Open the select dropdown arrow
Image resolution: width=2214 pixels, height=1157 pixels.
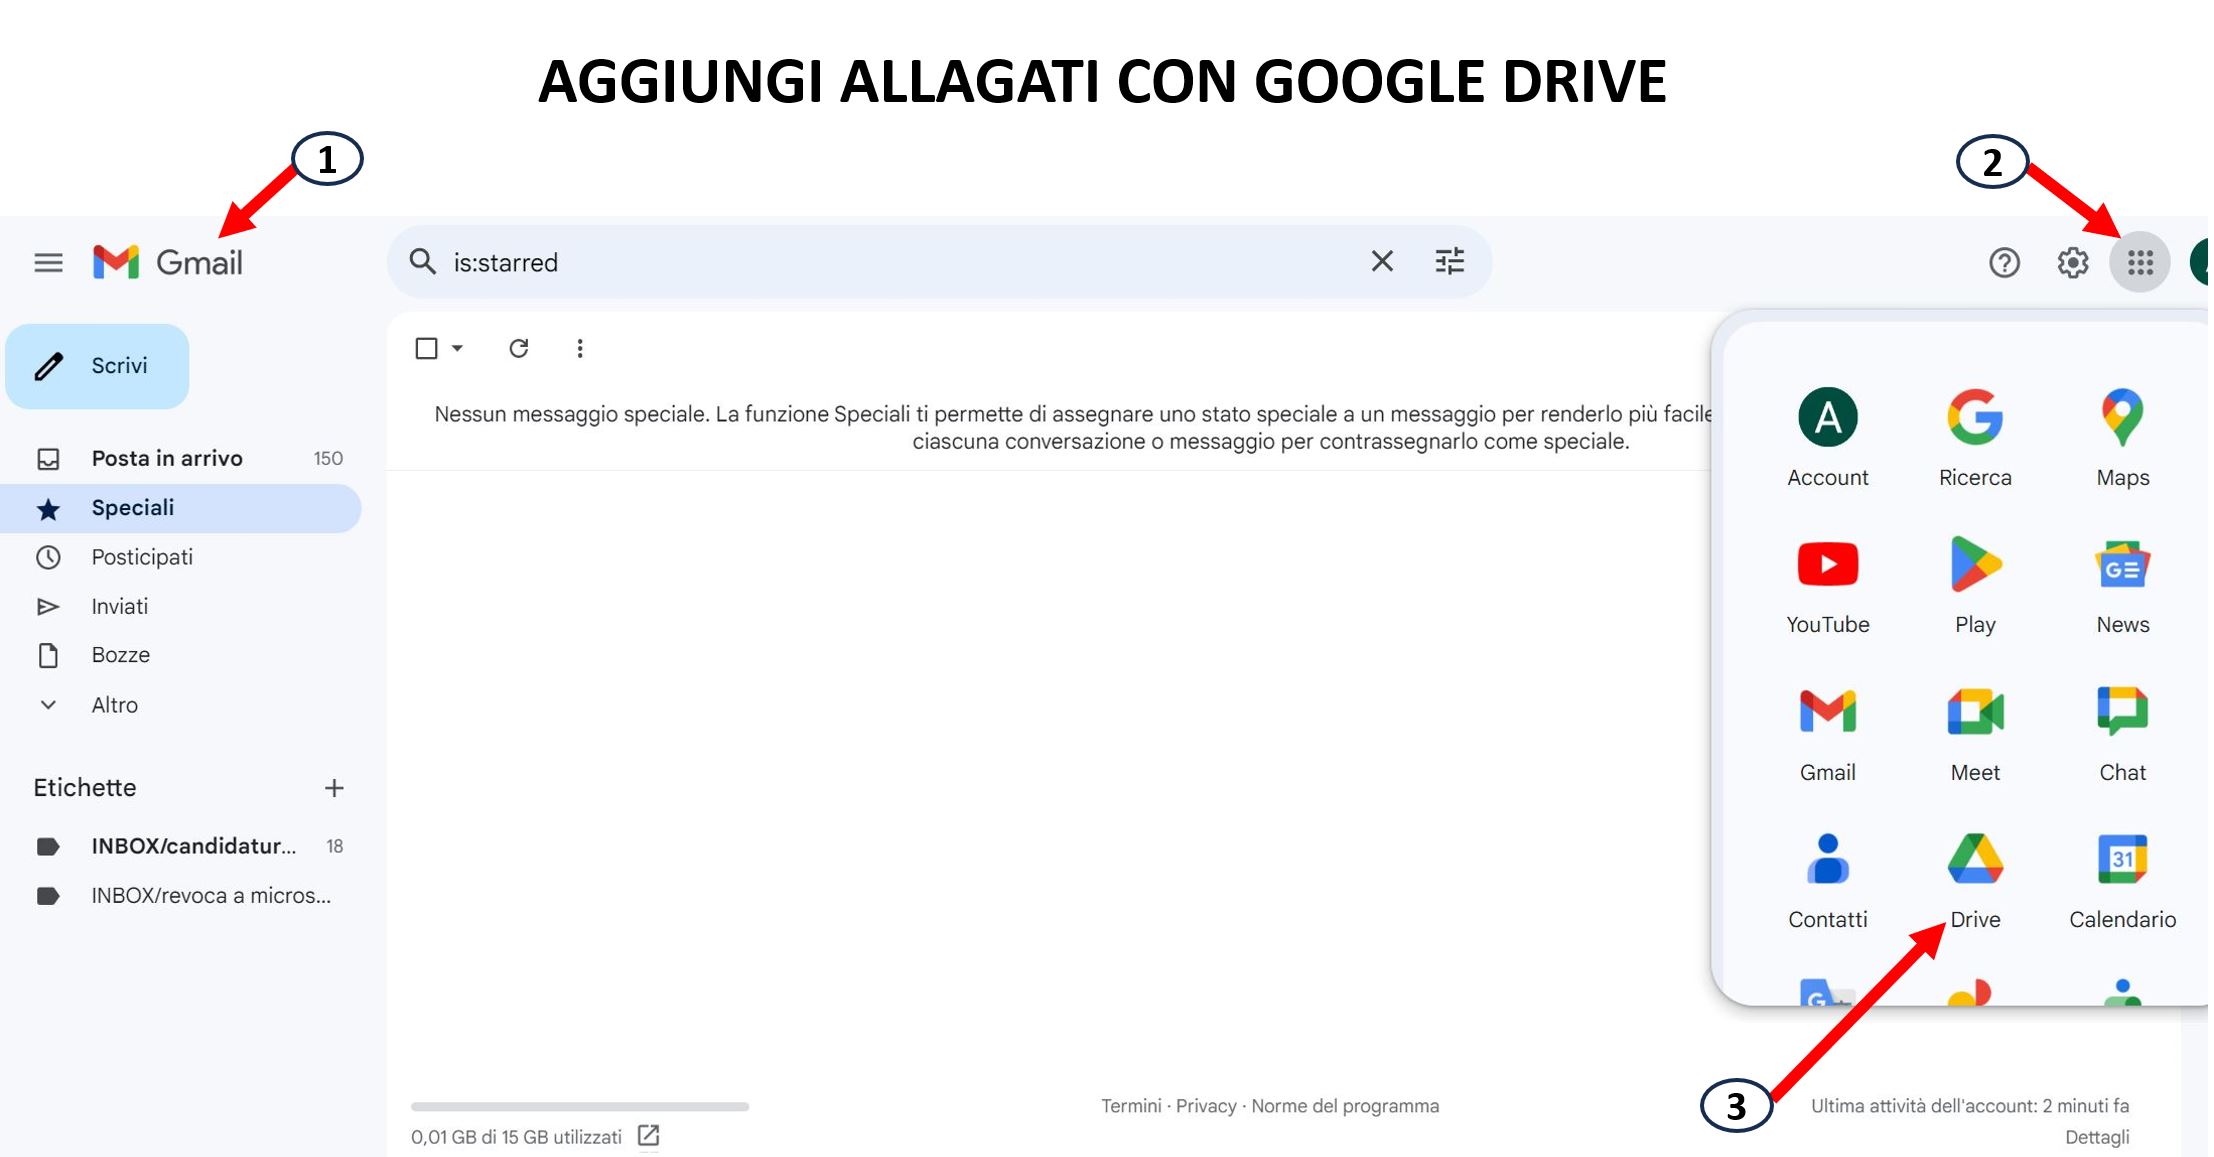pos(457,348)
